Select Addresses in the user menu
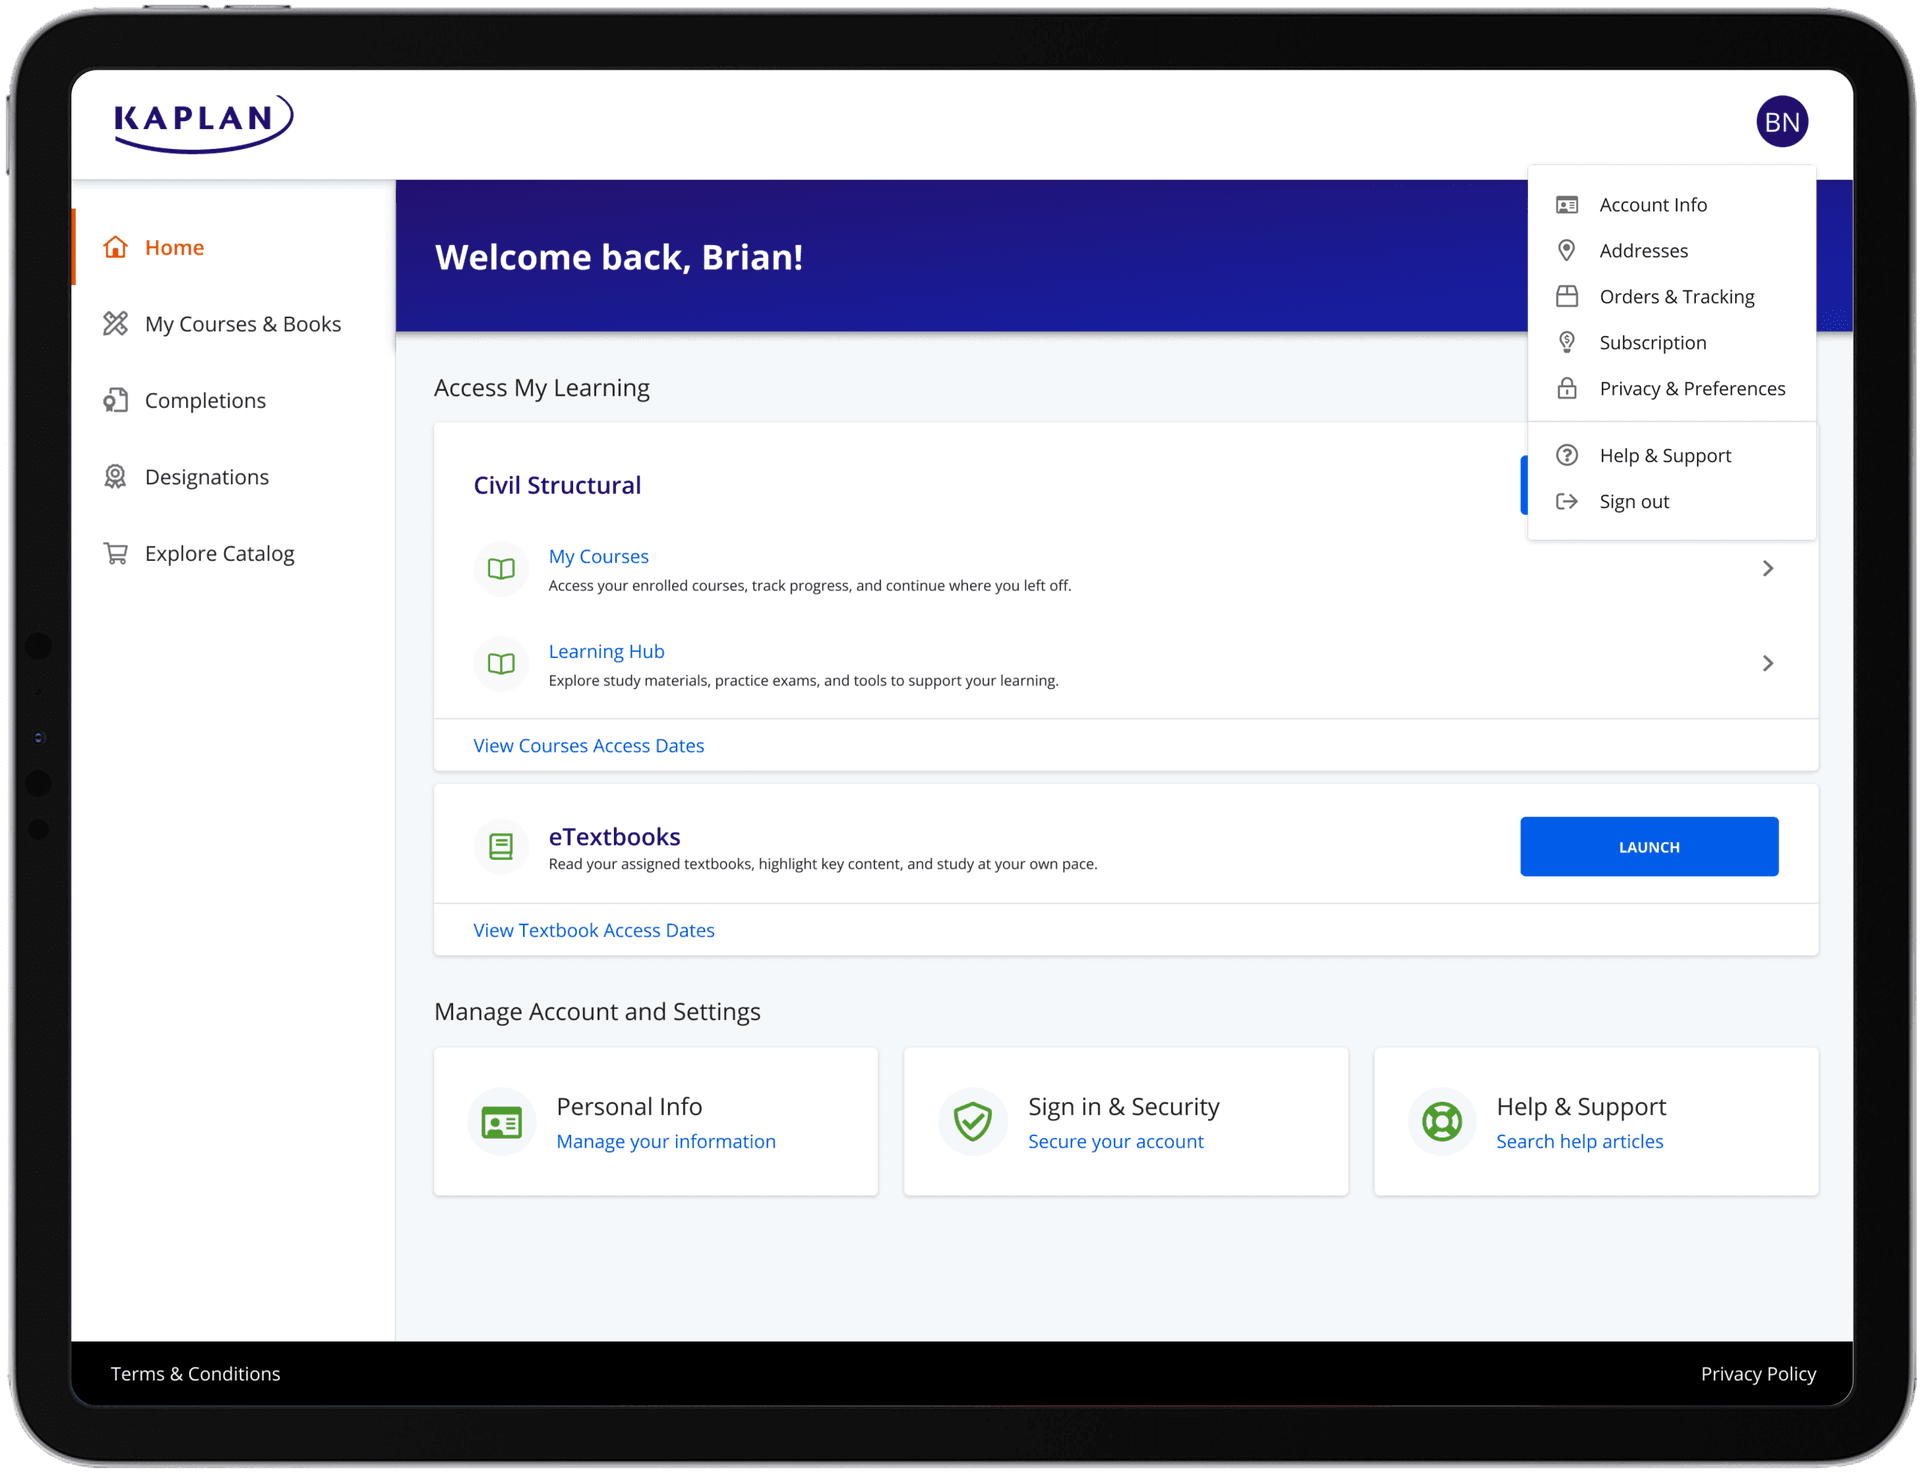The image size is (1920, 1474). coord(1672,250)
